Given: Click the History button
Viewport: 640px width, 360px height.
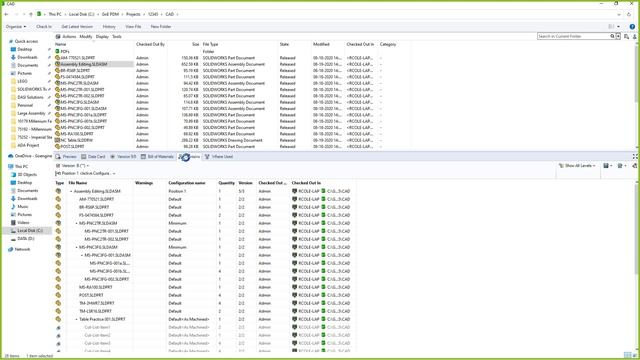Looking at the screenshot, I should (109, 27).
